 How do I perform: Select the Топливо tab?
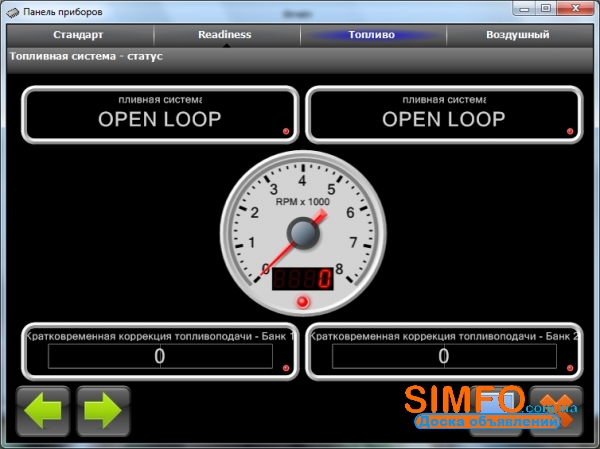point(372,34)
